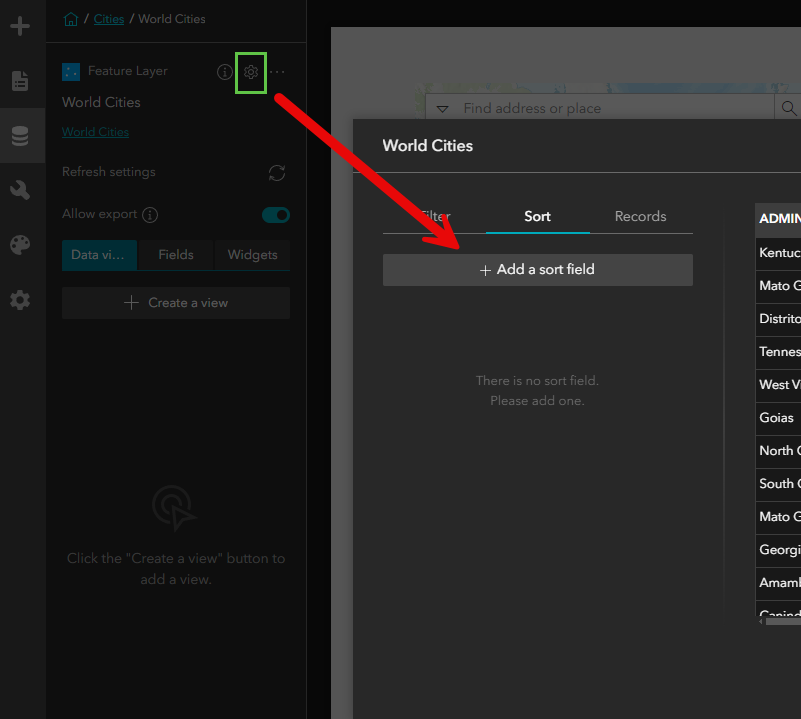Select the Utility wrench icon in the sidebar
Image resolution: width=801 pixels, height=719 pixels.
[x=22, y=189]
